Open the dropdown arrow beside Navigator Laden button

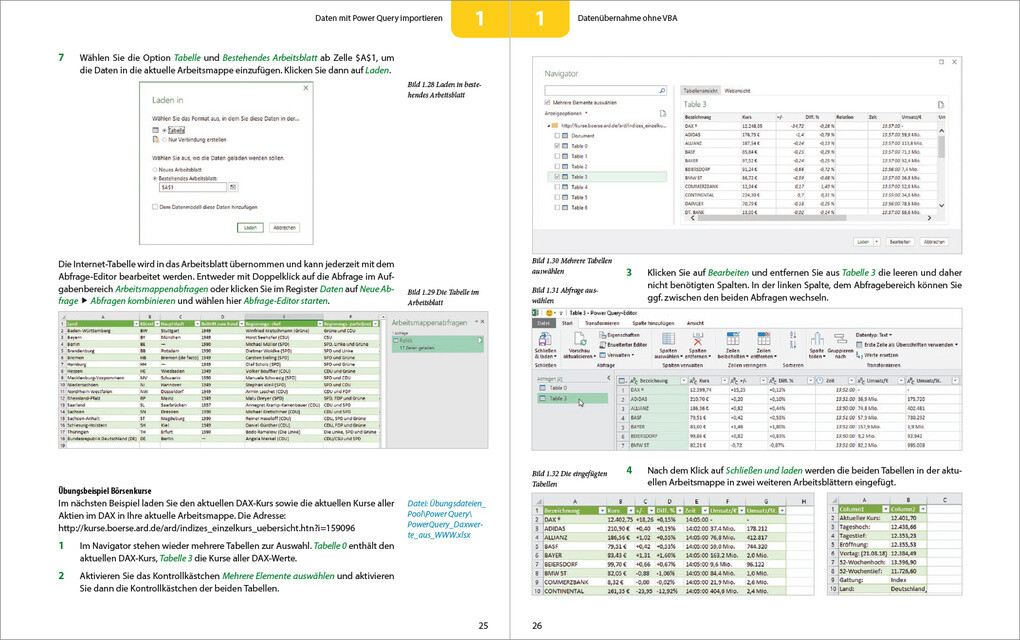tap(876, 241)
